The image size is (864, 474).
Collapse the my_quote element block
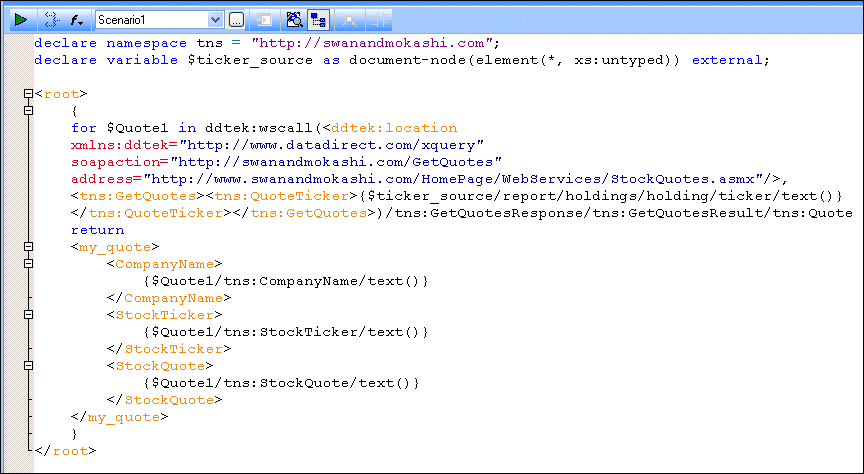28,247
